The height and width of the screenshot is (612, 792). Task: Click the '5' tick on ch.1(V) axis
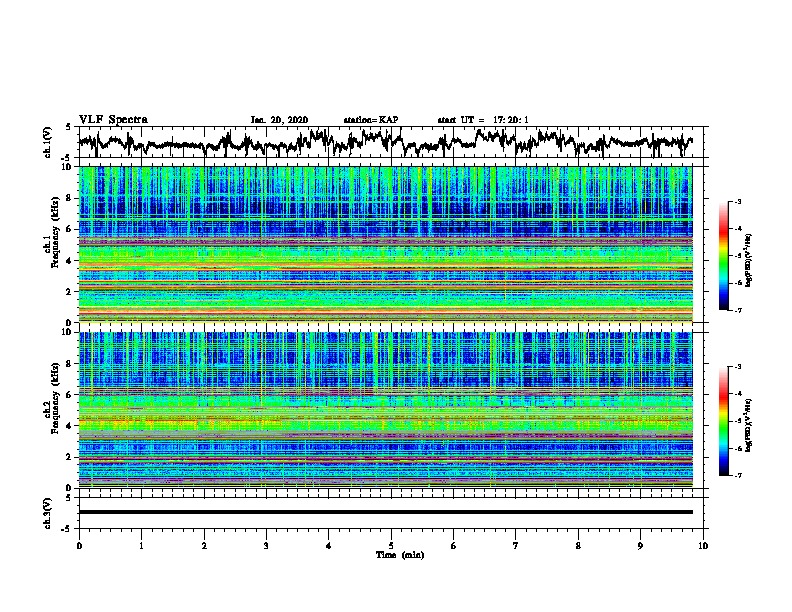pyautogui.click(x=69, y=127)
